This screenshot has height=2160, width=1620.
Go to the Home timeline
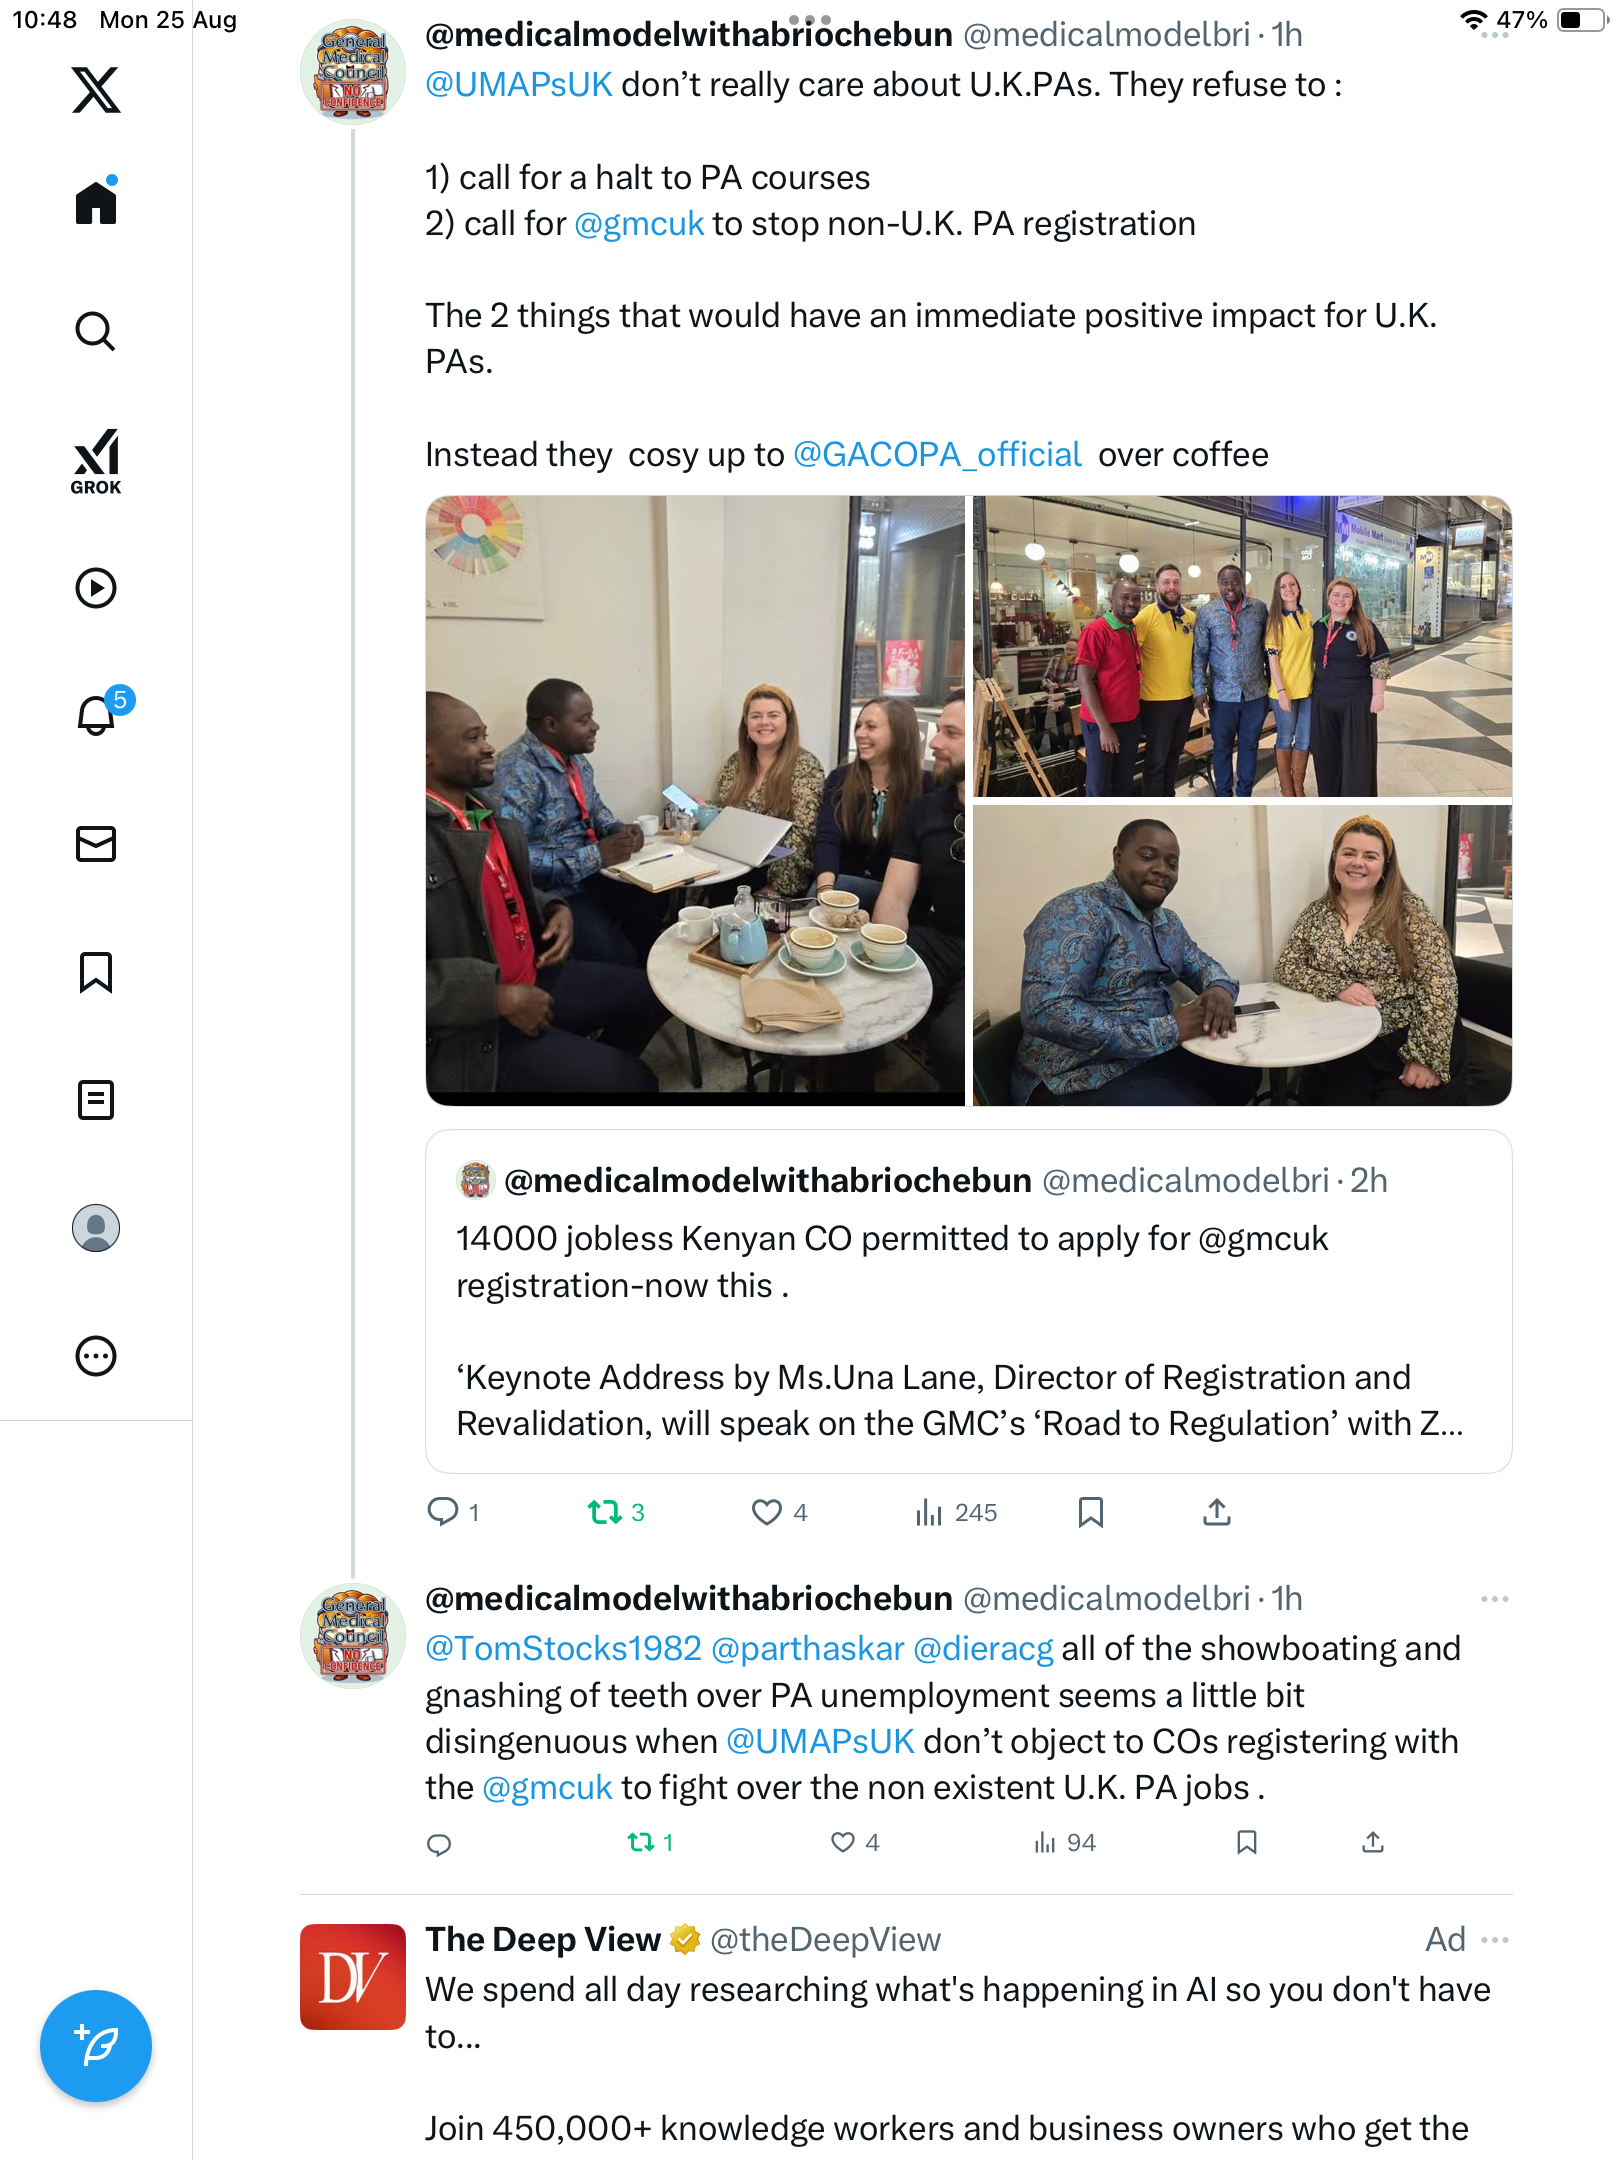96,203
